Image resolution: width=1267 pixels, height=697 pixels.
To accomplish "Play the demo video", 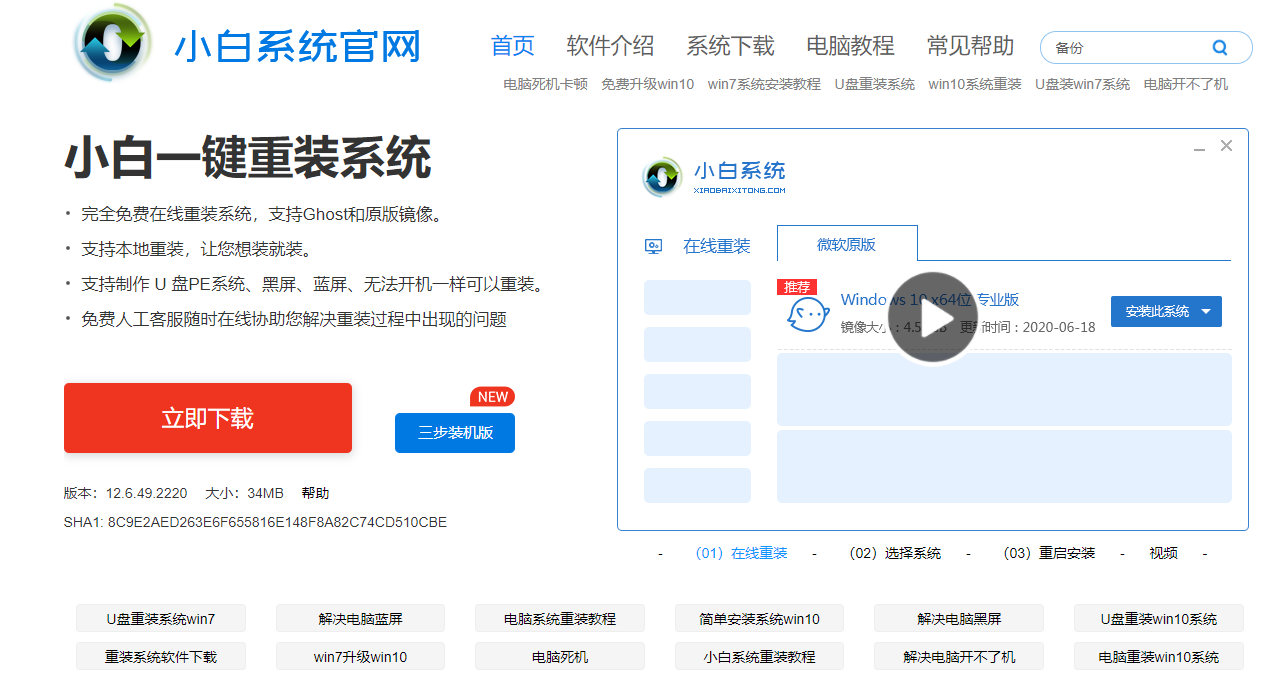I will tap(932, 318).
